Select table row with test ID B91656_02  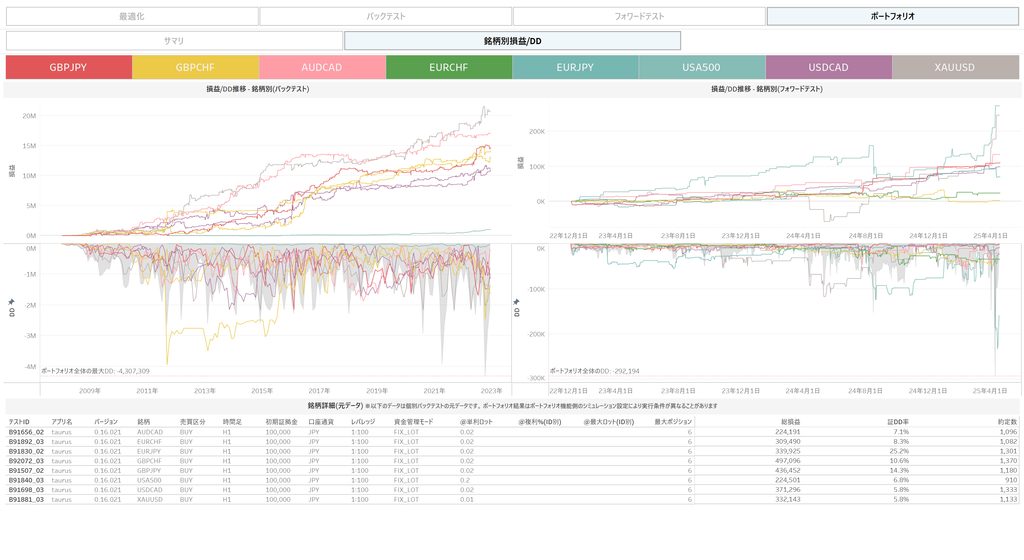tap(26, 432)
